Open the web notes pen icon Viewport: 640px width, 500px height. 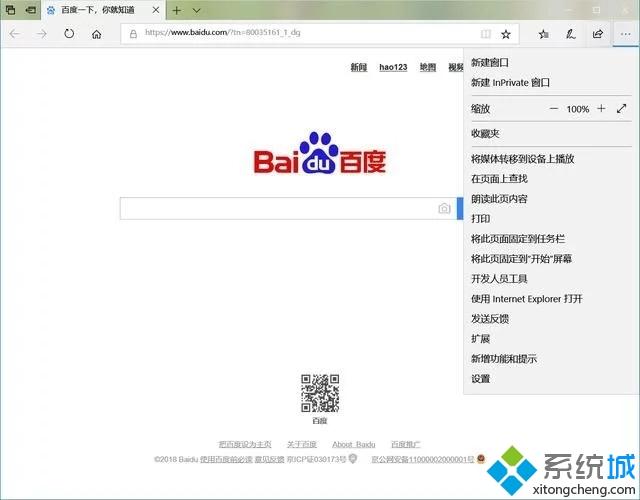click(571, 34)
